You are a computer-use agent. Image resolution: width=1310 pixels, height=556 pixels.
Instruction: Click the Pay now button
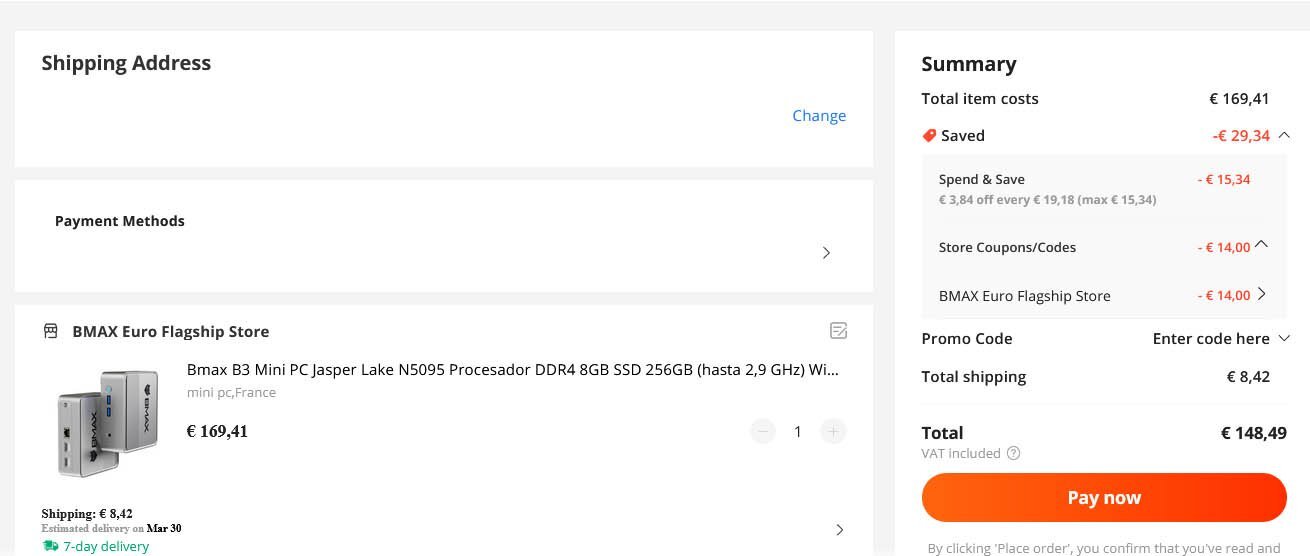[1104, 497]
